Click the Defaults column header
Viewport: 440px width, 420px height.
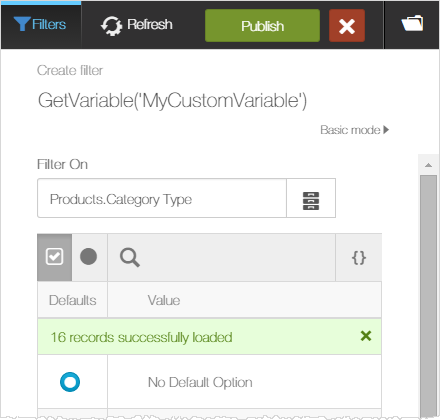coord(73,300)
